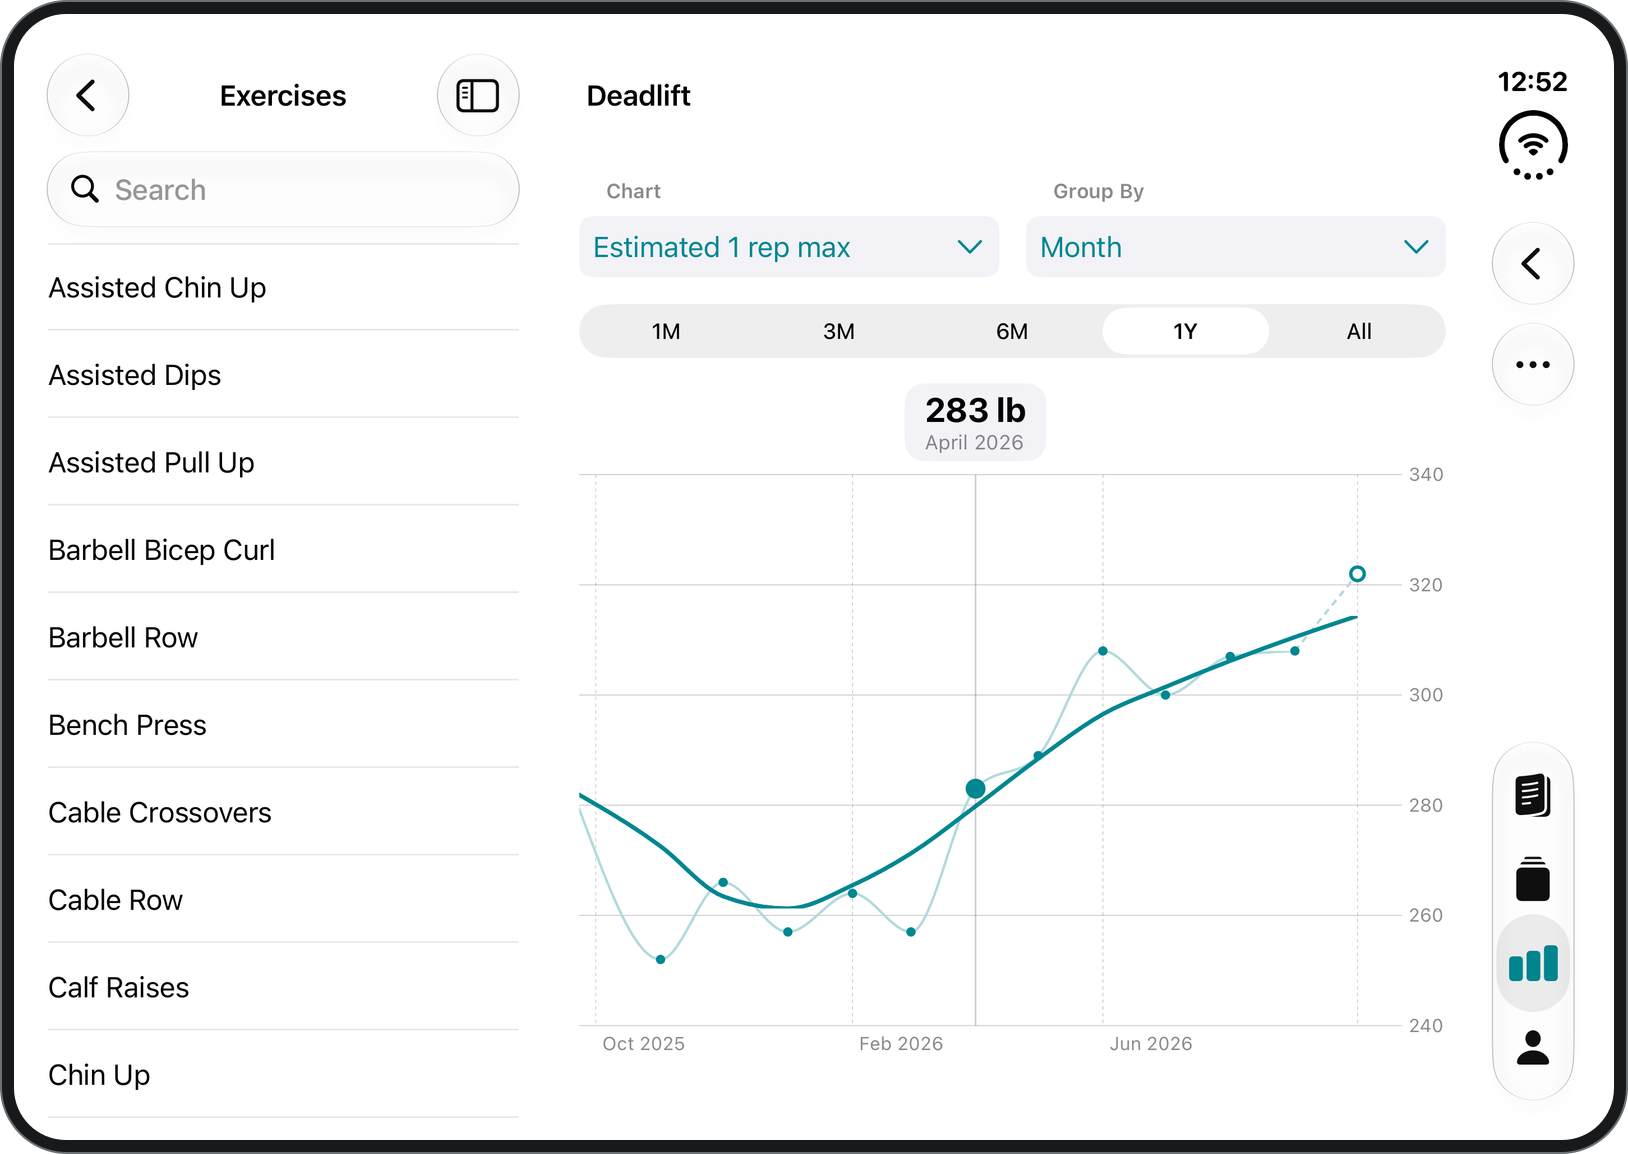Select the Chin Up list row
Screen dimensions: 1628x1154
pyautogui.click(x=283, y=1075)
